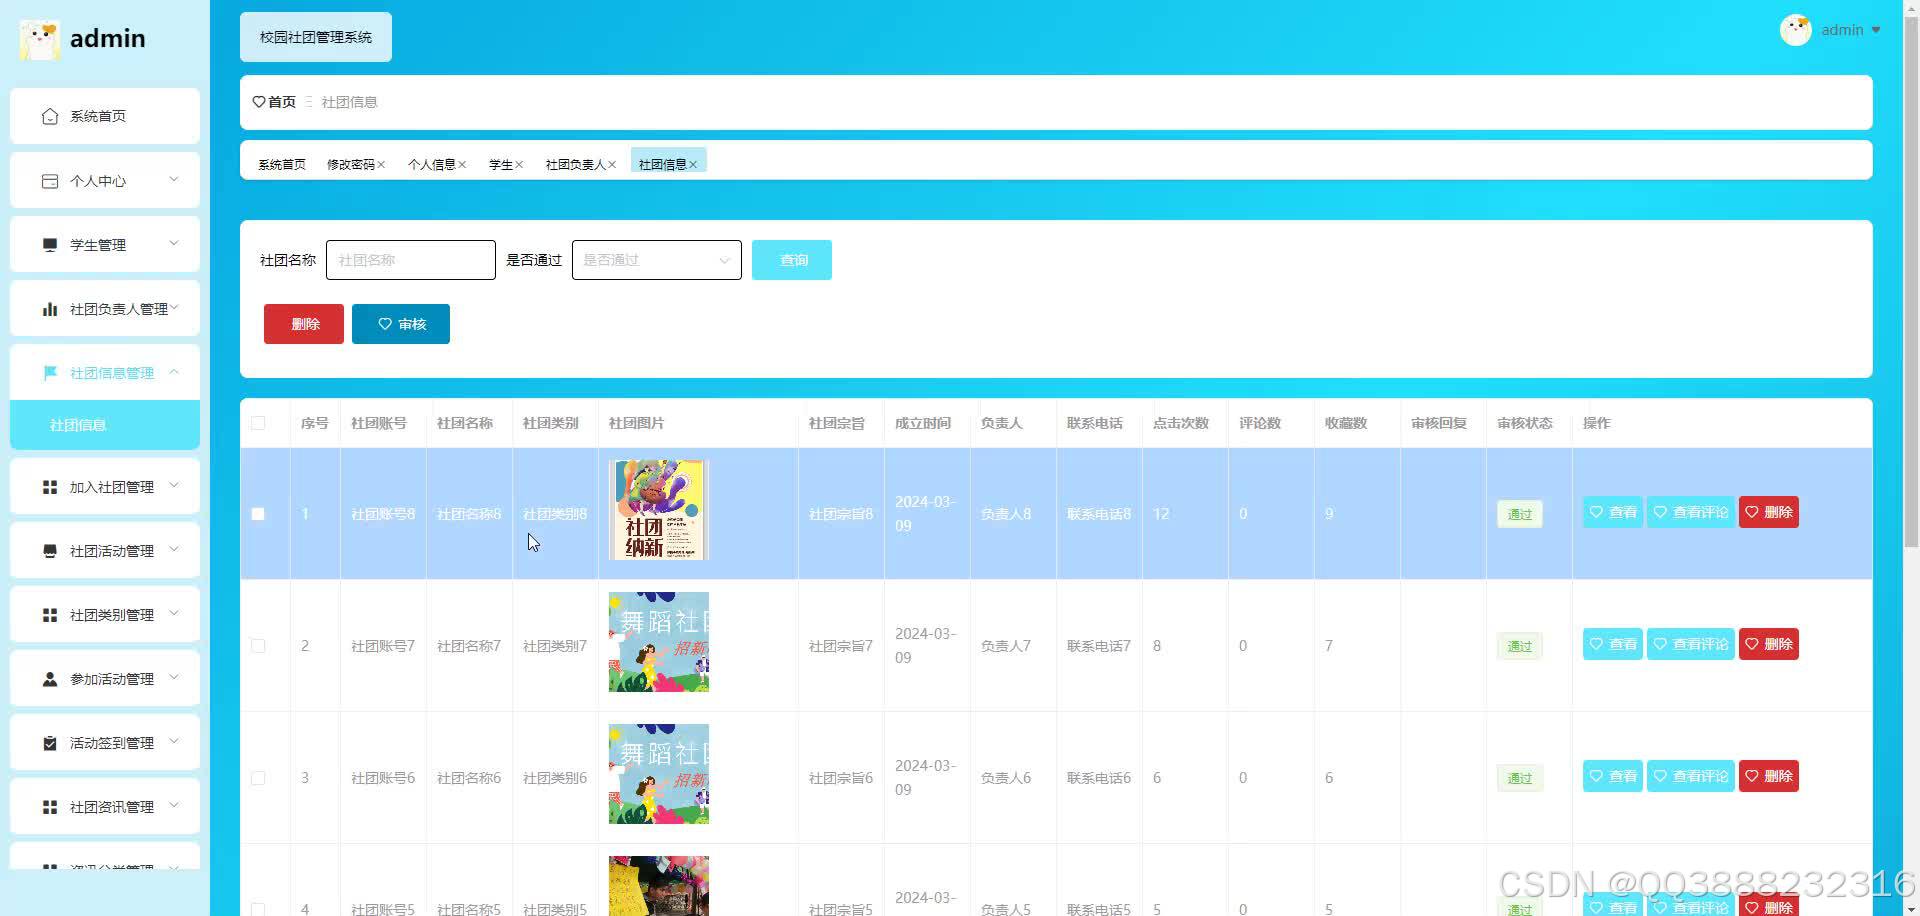The image size is (1920, 916).
Task: Click 查看评论 for row 社团账号8
Action: tap(1691, 512)
